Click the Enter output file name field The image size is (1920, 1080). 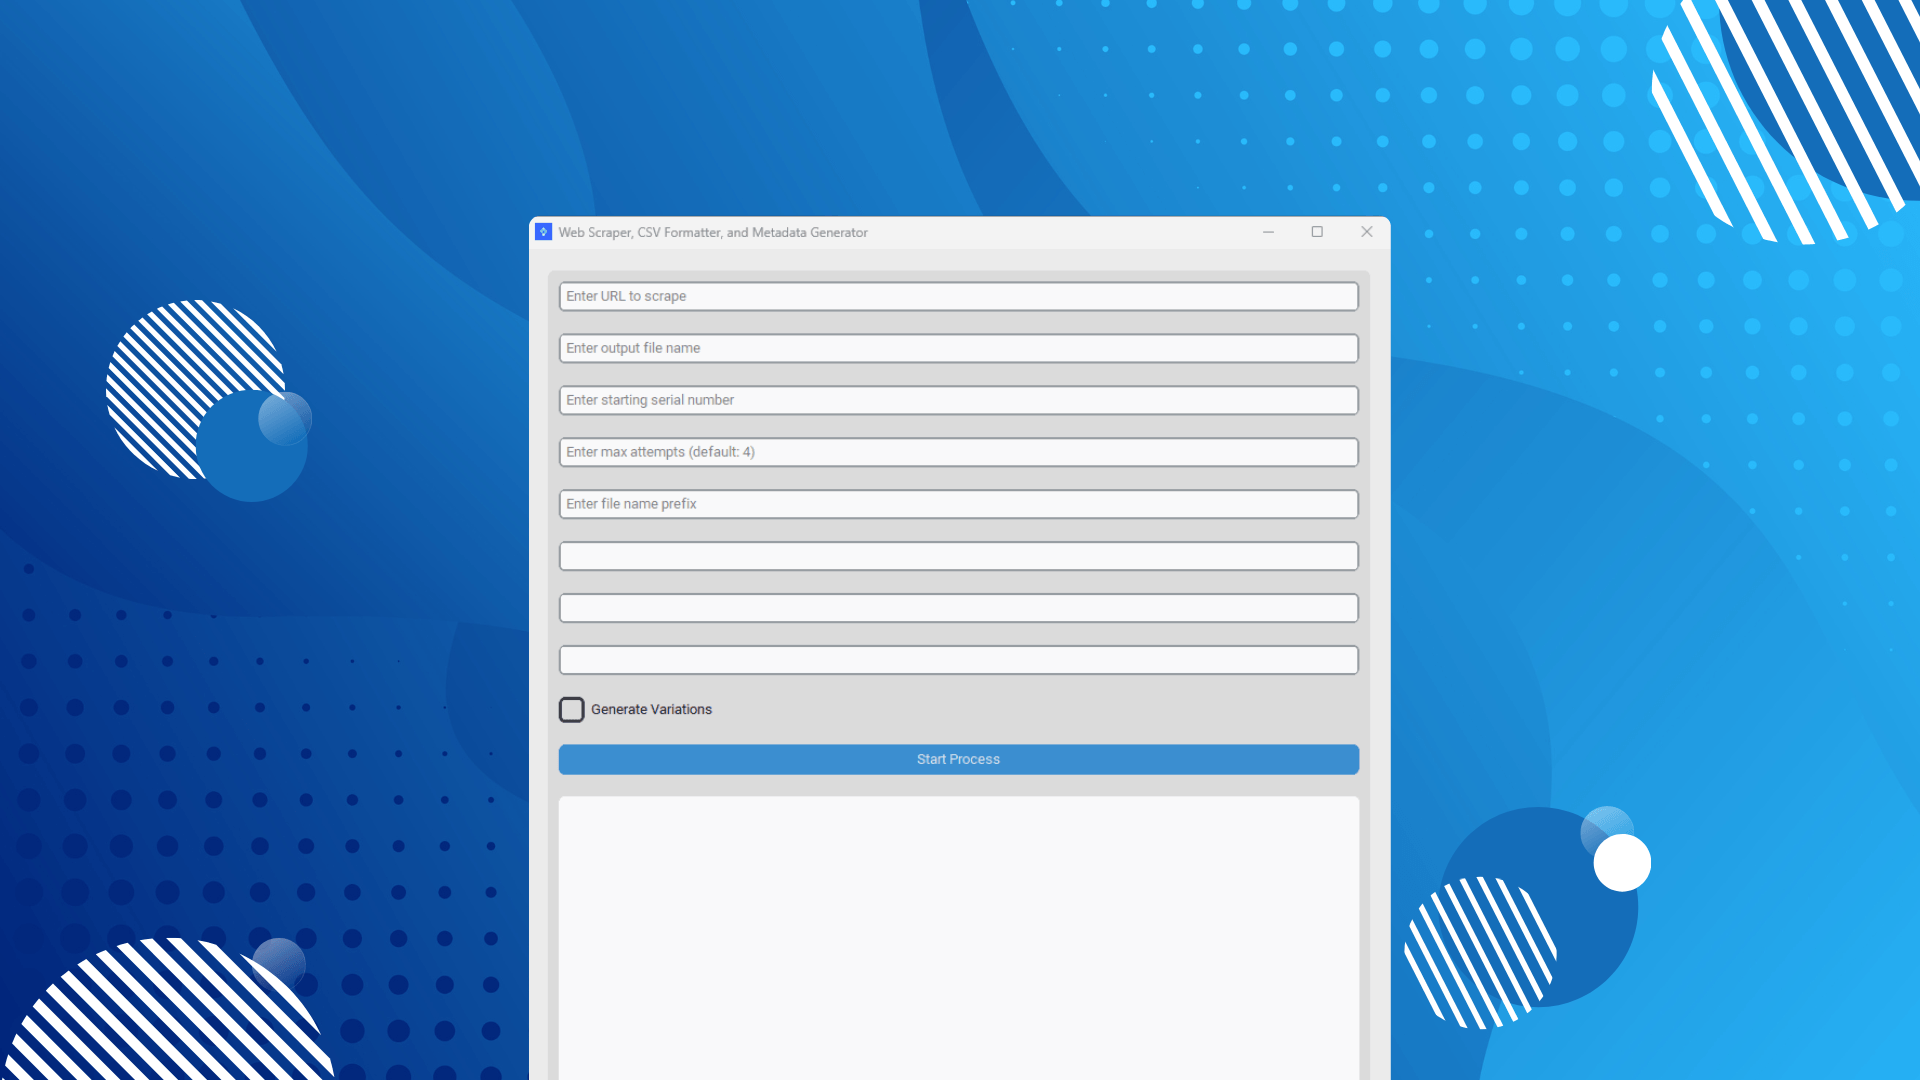coord(958,349)
